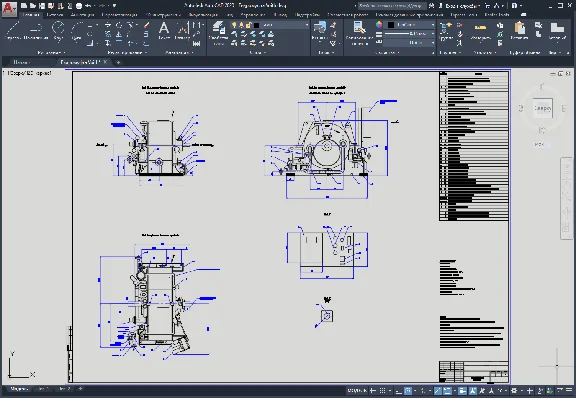Open the lineweight dropdown in Properties
Screen dimensions: 576x398
(433, 34)
